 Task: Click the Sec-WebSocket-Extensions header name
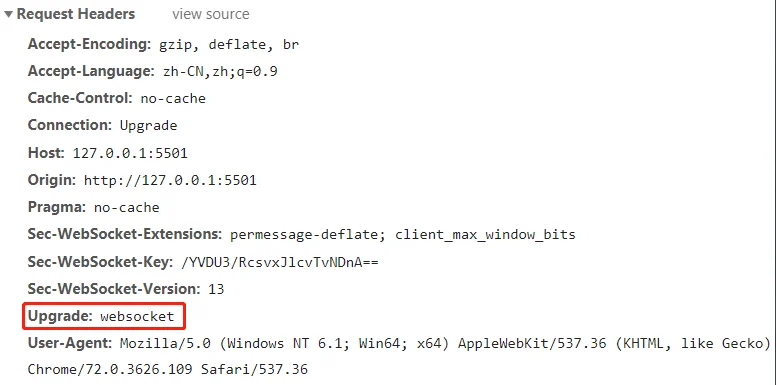point(125,234)
